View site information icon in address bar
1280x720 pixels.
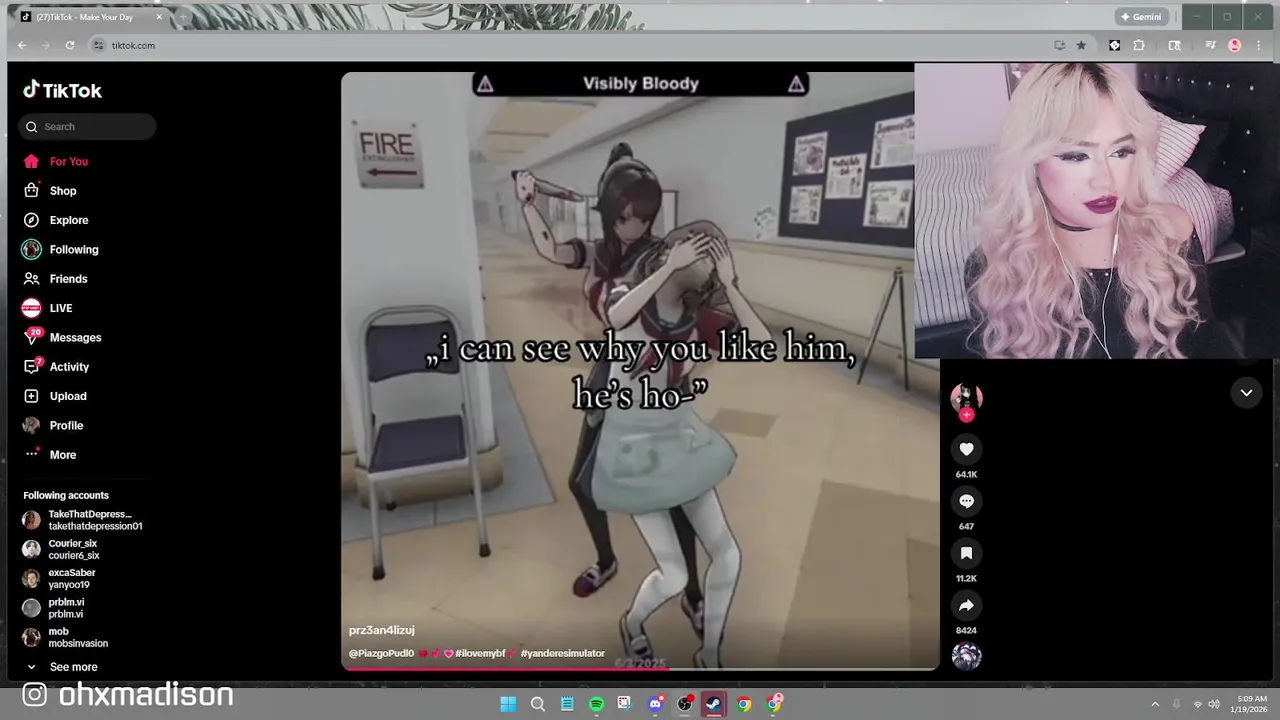coord(98,45)
